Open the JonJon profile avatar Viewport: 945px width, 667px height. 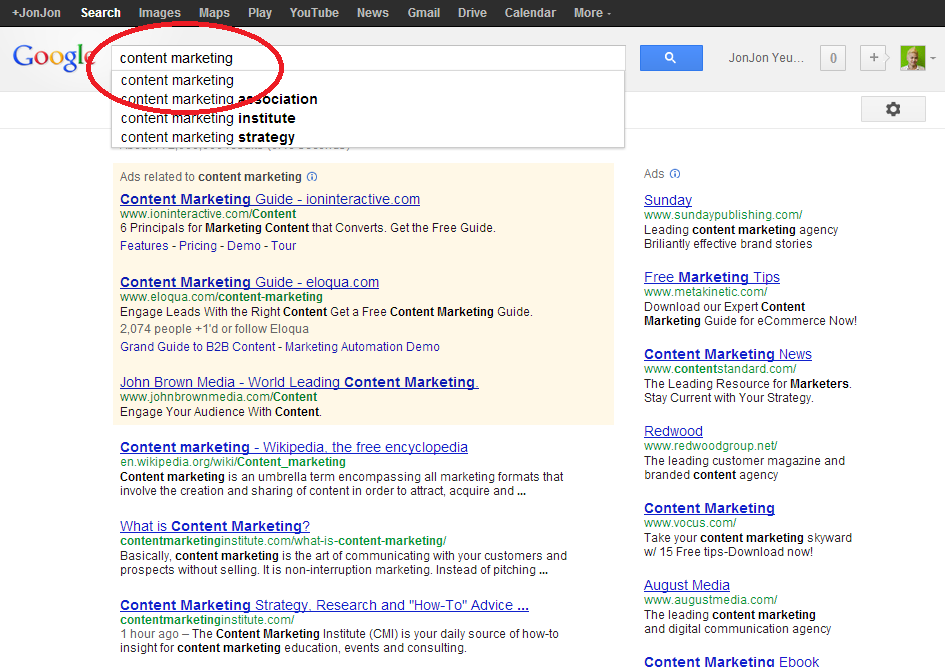tap(912, 58)
